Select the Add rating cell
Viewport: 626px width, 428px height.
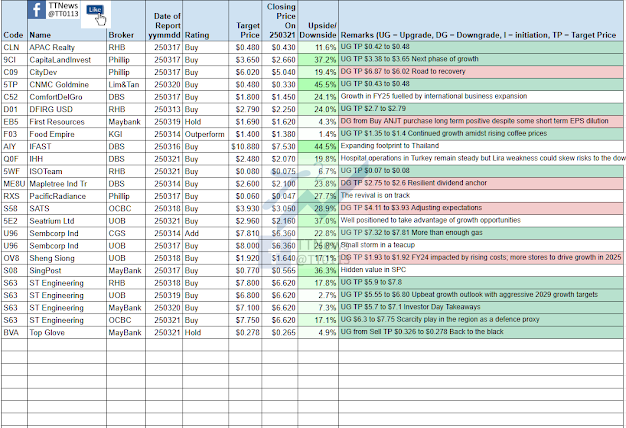click(x=205, y=233)
